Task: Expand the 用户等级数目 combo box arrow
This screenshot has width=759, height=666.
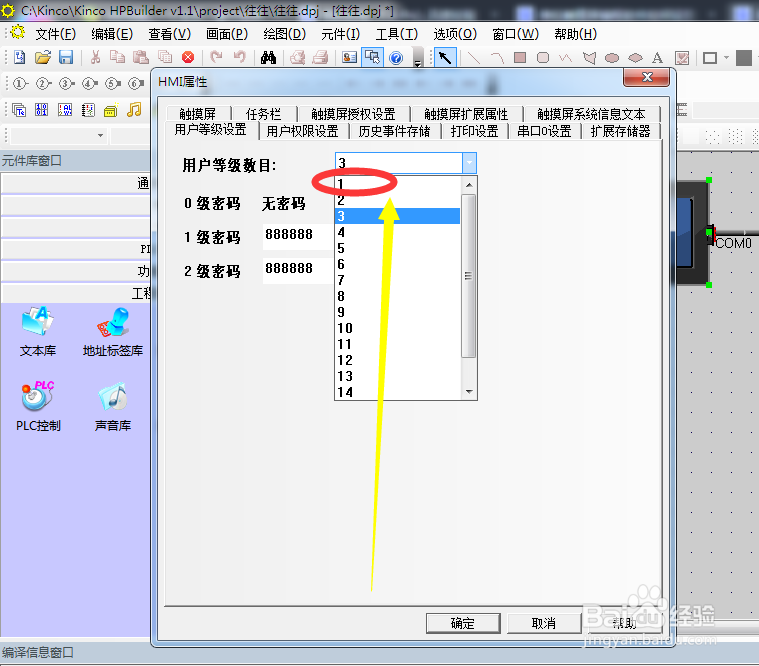Action: [x=469, y=163]
